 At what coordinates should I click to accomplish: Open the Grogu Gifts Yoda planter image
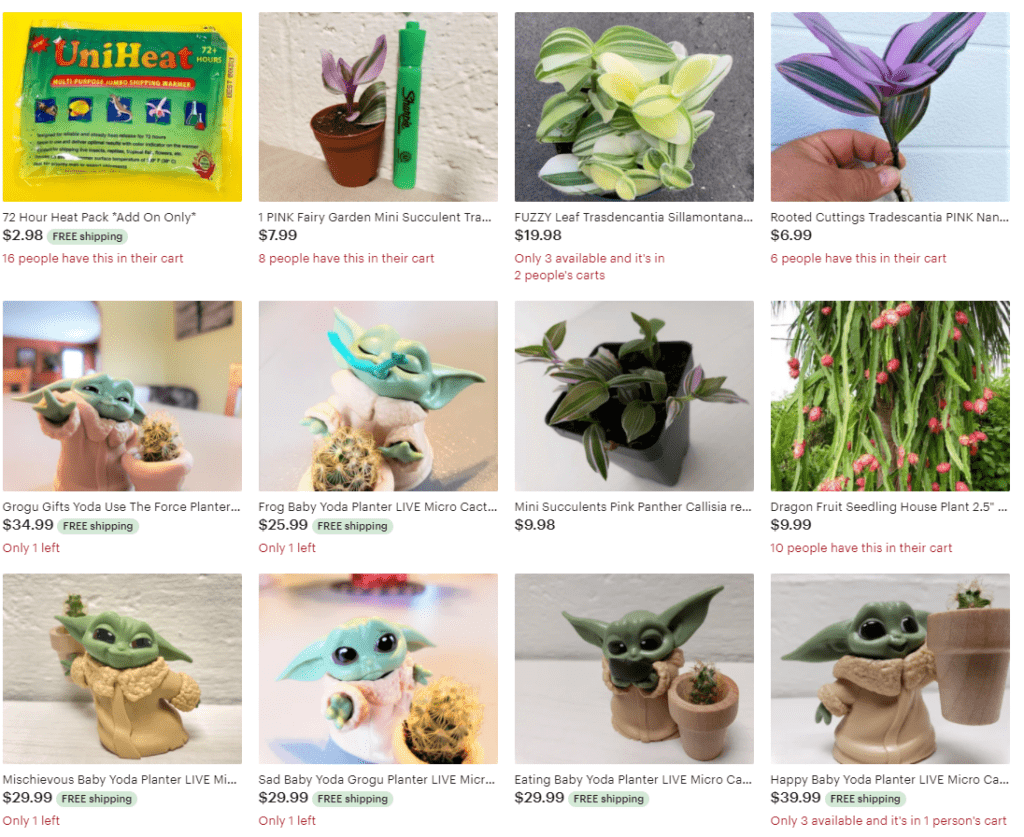122,396
